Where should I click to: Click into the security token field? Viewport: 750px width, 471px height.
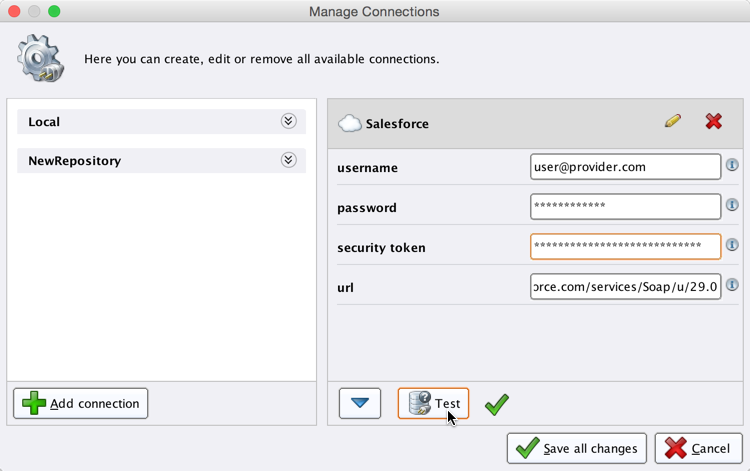pos(625,246)
